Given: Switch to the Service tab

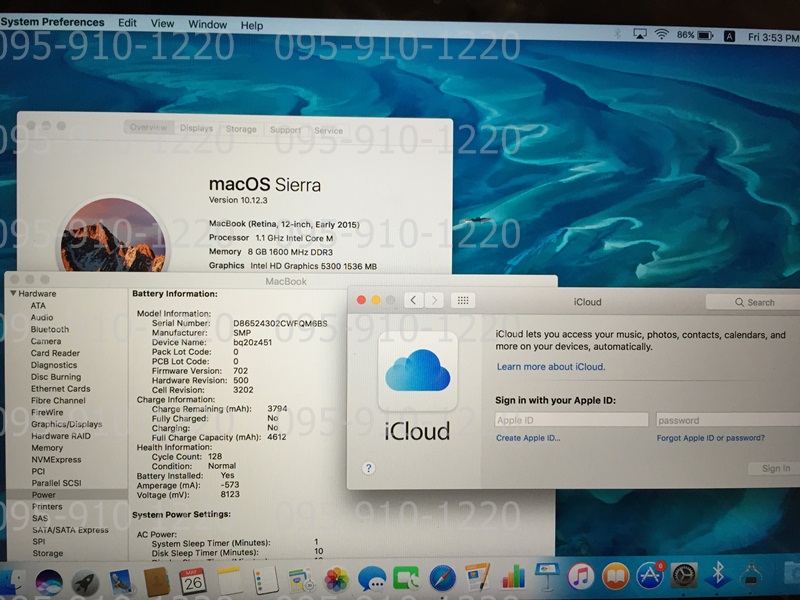Looking at the screenshot, I should pos(329,131).
